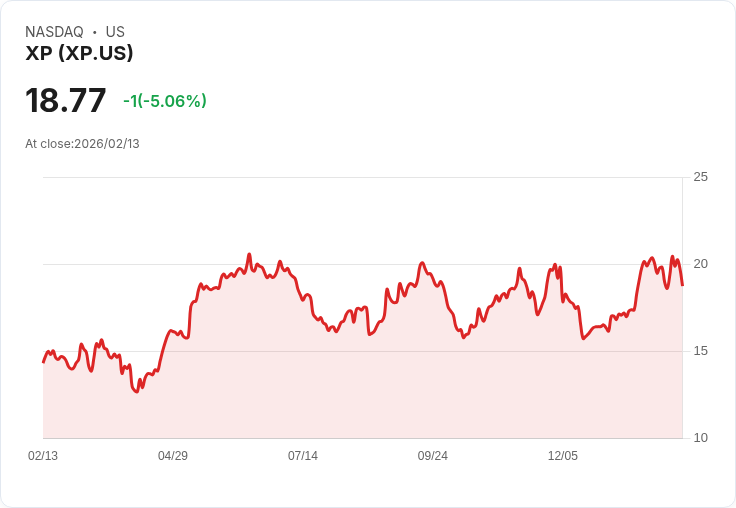Click the XP (XP.US) stock title
Screen dimensions: 736x508
pos(79,54)
